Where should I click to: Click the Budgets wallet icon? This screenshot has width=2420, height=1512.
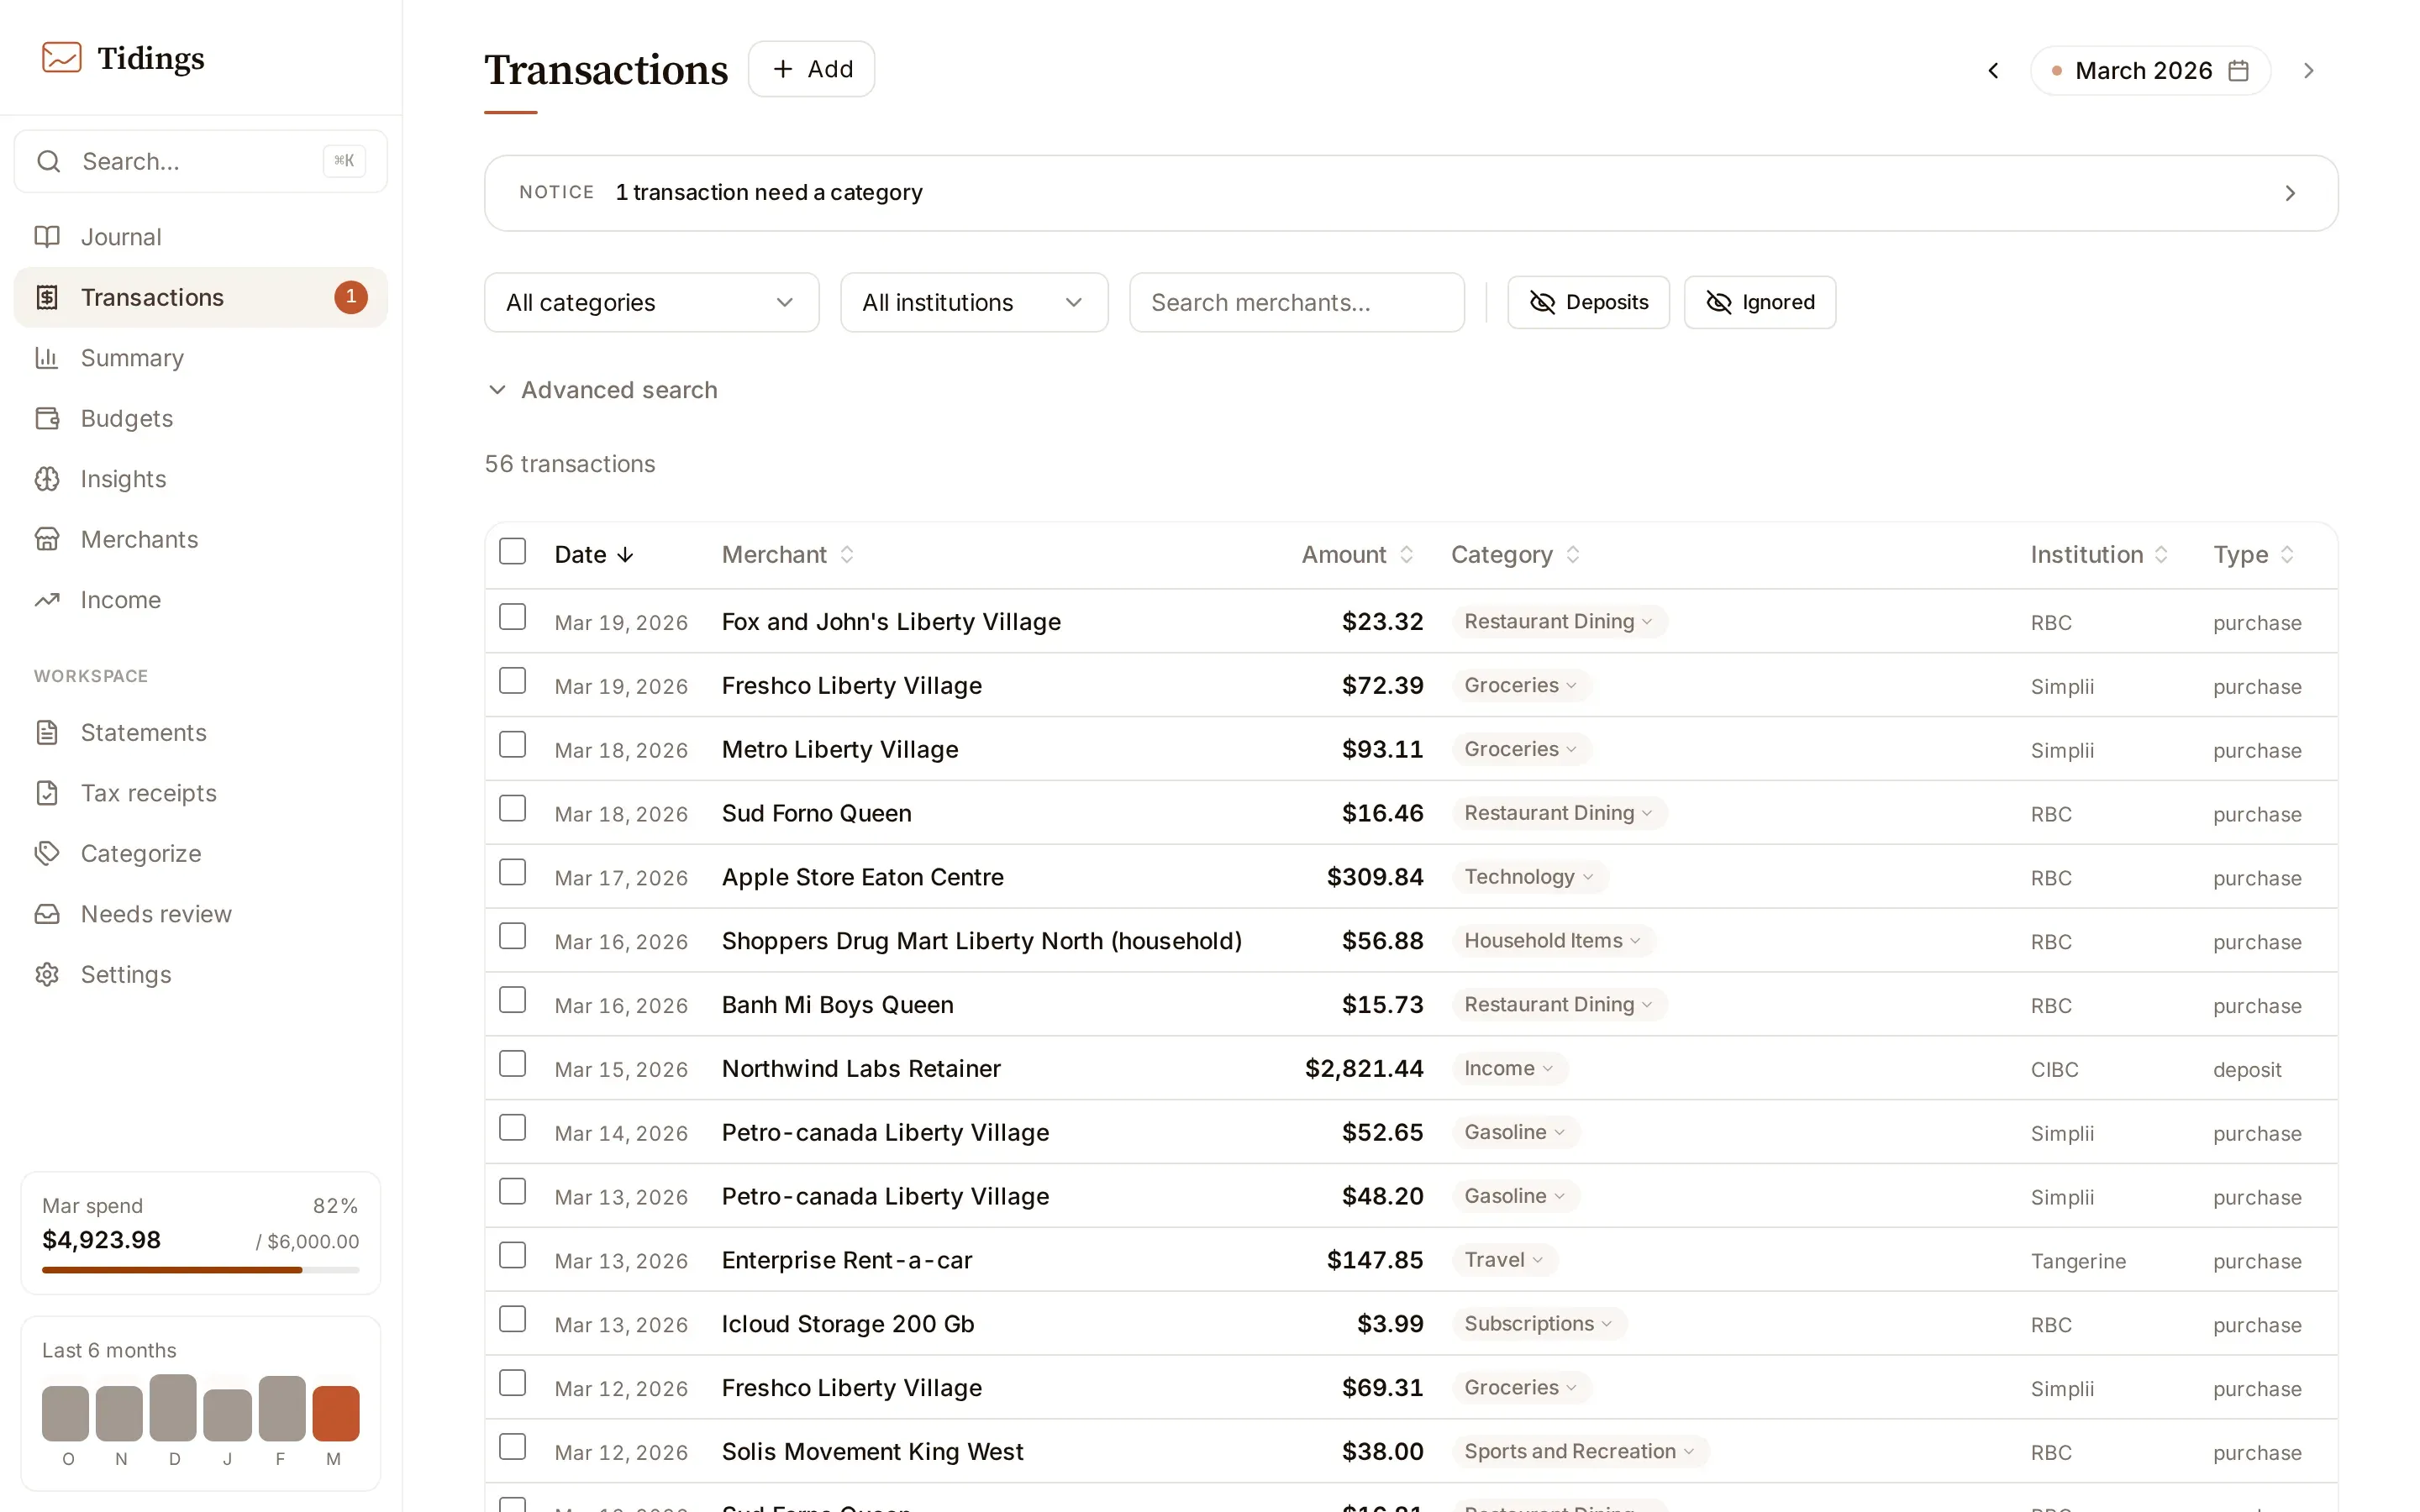tap(47, 418)
